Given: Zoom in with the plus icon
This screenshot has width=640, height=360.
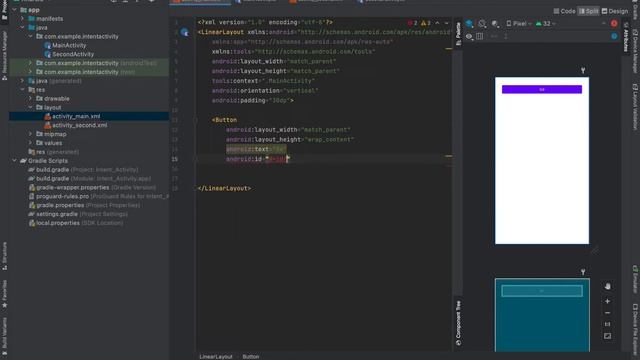Looking at the screenshot, I should [607, 301].
